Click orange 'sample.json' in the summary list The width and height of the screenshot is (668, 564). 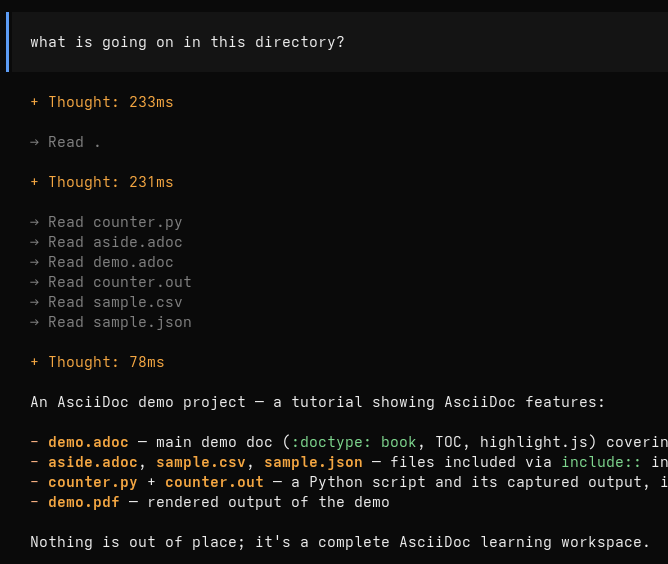tap(313, 462)
